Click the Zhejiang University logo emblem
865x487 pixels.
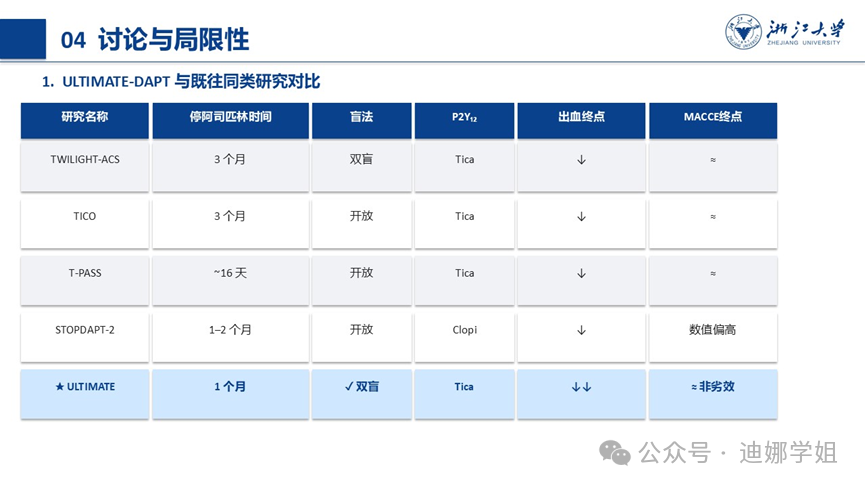743,32
